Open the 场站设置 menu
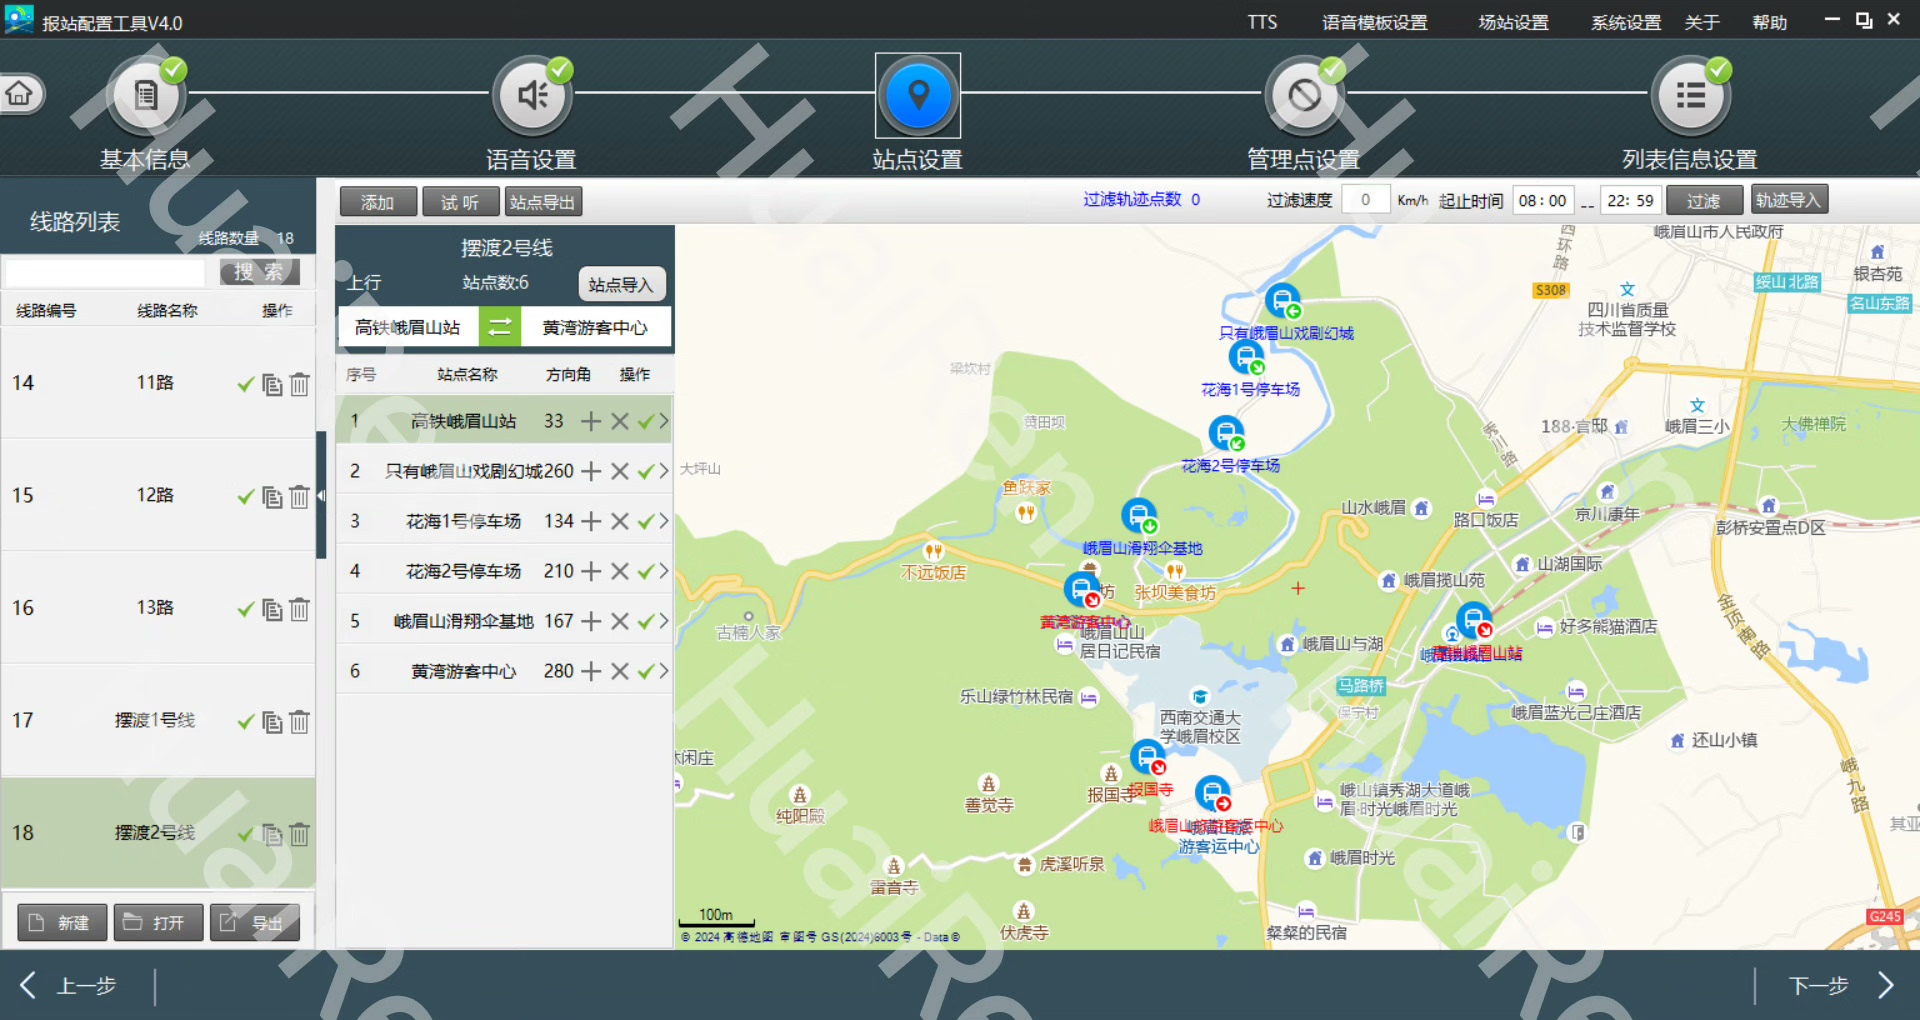The height and width of the screenshot is (1020, 1920). 1514,22
